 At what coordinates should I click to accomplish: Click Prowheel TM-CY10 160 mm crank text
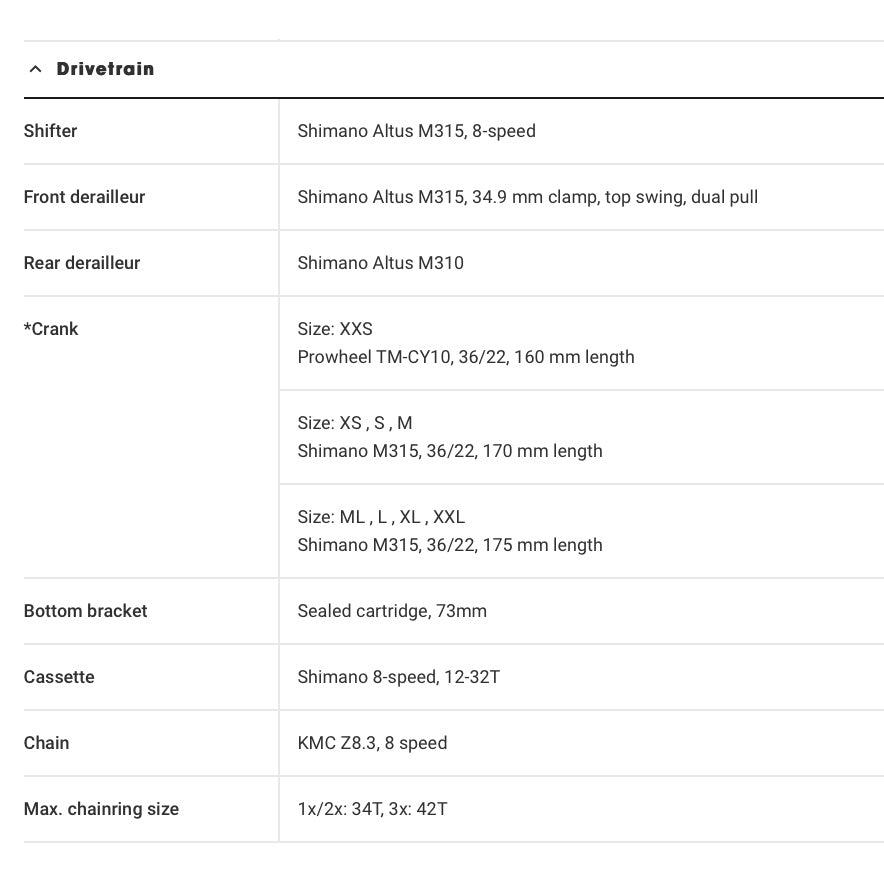pos(465,357)
